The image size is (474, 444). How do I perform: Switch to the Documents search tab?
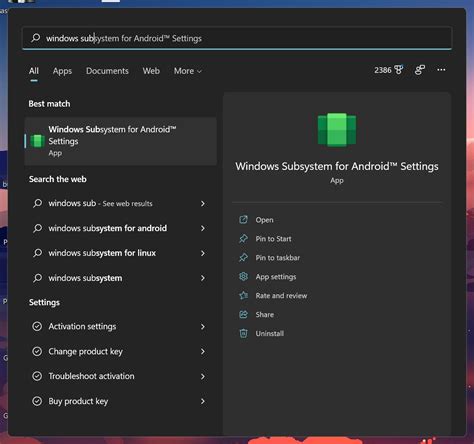click(x=107, y=71)
